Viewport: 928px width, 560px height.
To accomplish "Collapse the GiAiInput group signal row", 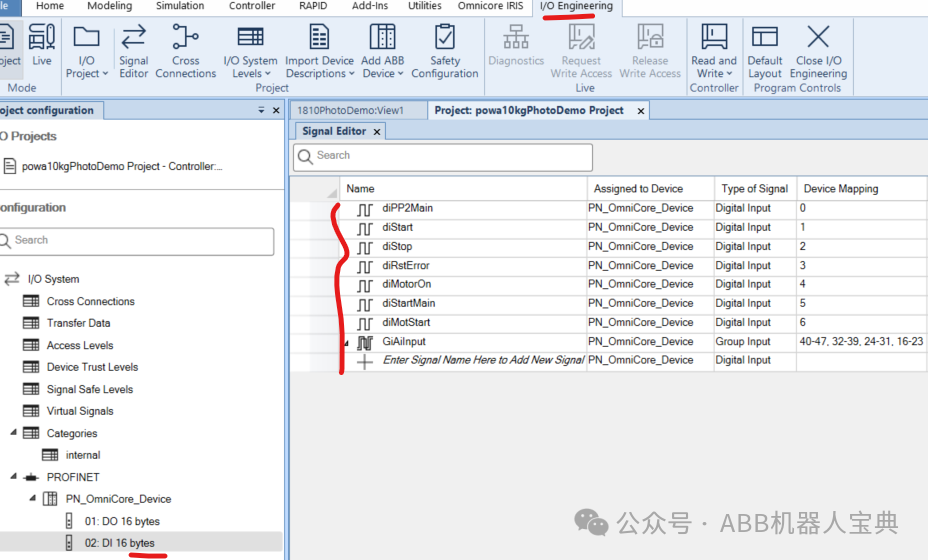I will click(x=346, y=343).
